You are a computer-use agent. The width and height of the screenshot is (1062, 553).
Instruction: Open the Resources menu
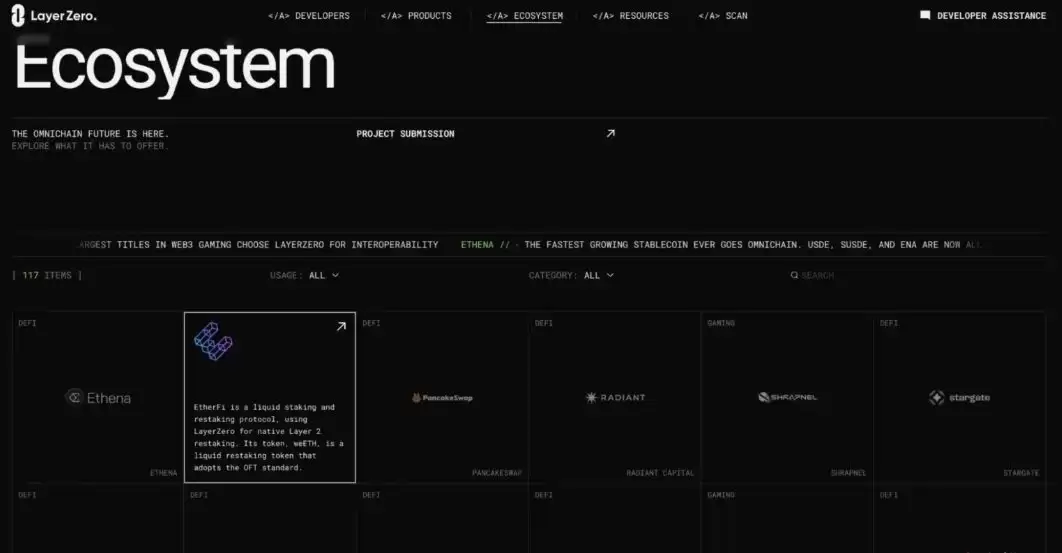[630, 16]
